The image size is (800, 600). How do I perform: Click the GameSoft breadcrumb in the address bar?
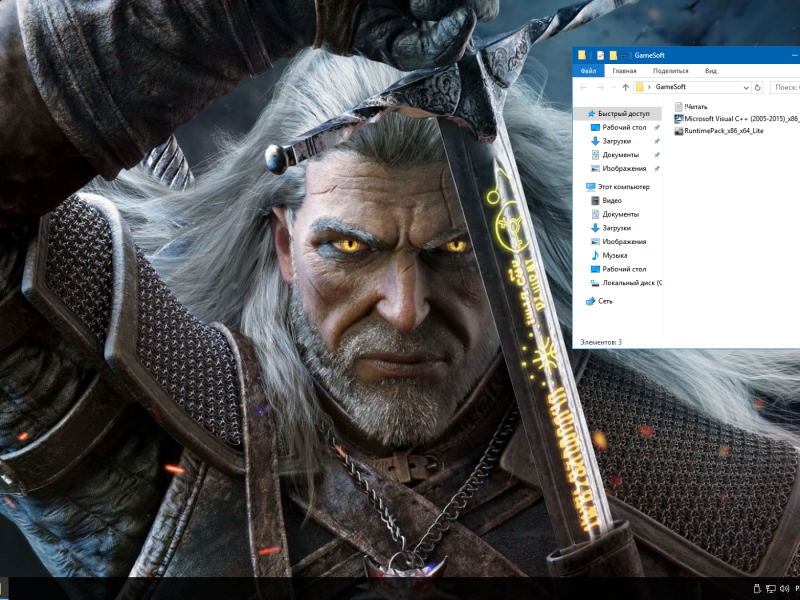coord(670,87)
